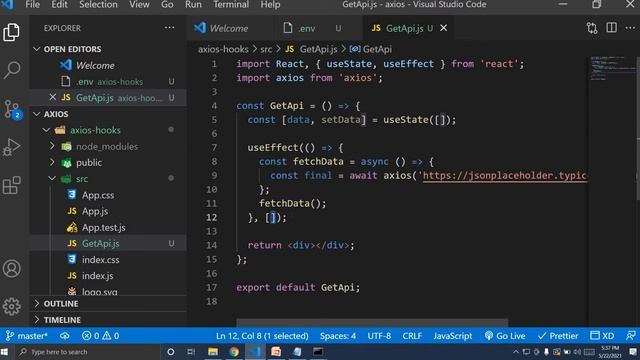Click axios-hooks breadcrumb segment
This screenshot has width=640, height=360.
[223, 49]
